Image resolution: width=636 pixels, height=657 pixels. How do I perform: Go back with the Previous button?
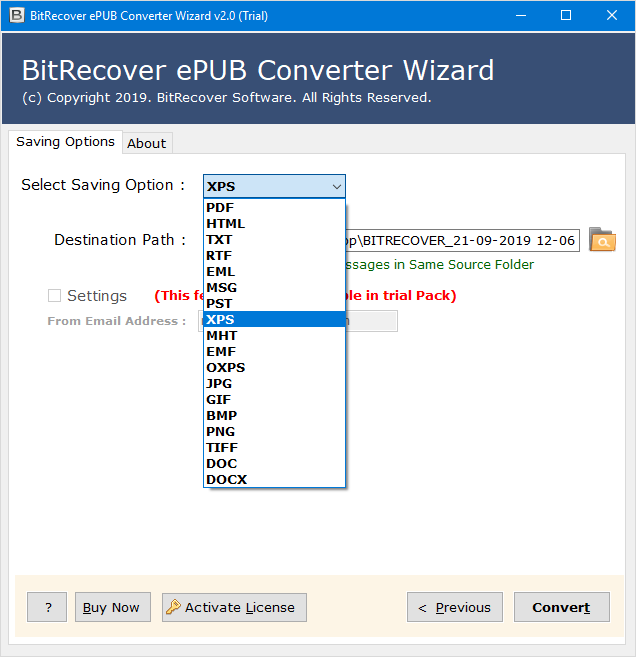[455, 607]
